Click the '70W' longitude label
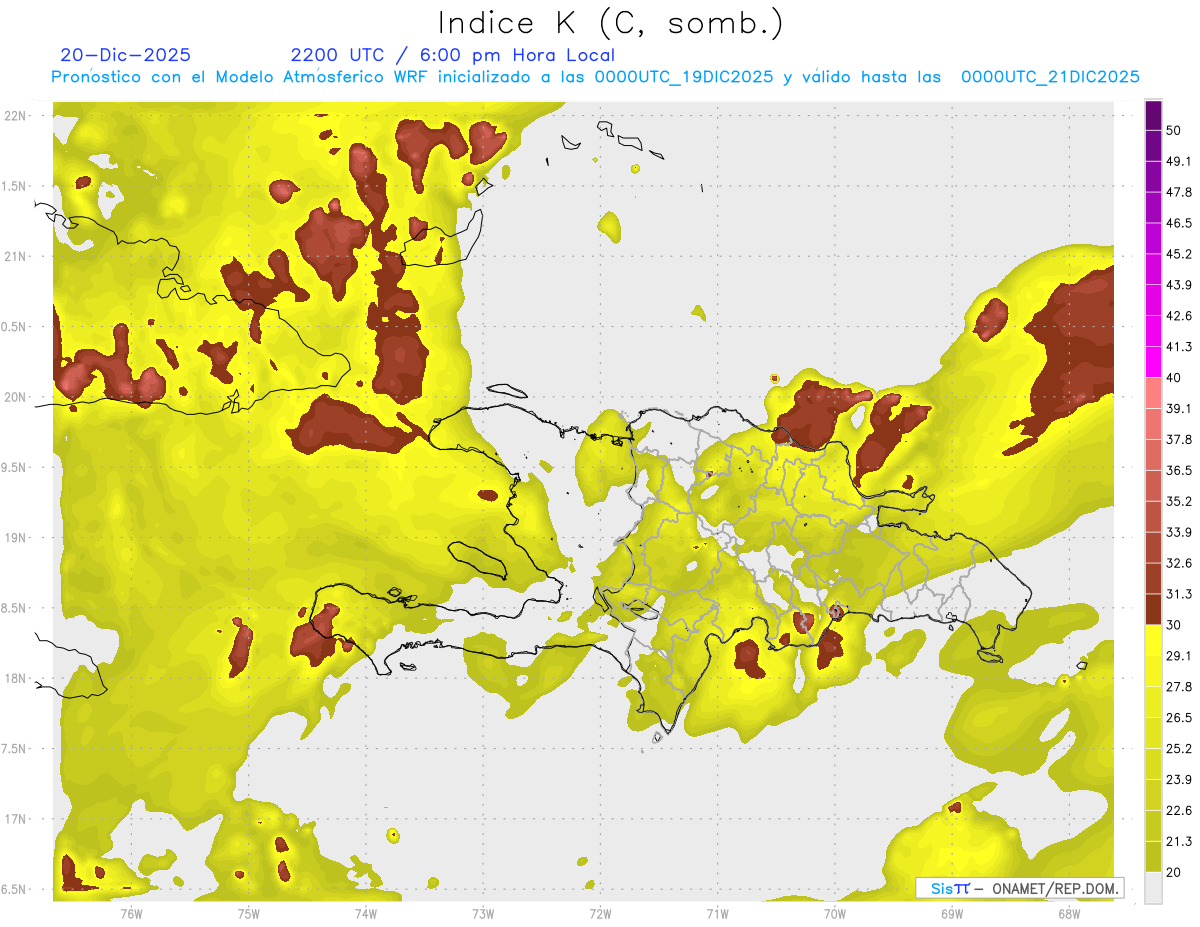1200x927 pixels. [835, 913]
